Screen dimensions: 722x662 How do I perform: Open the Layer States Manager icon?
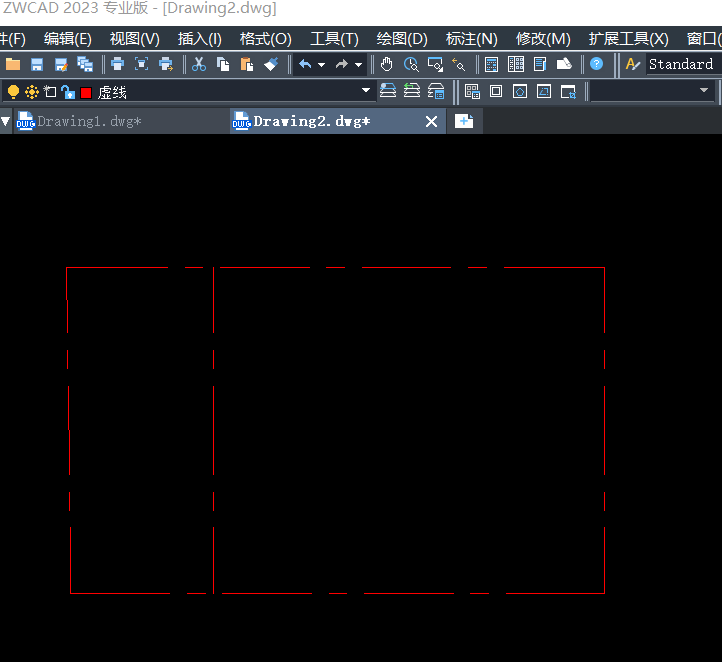tap(436, 91)
